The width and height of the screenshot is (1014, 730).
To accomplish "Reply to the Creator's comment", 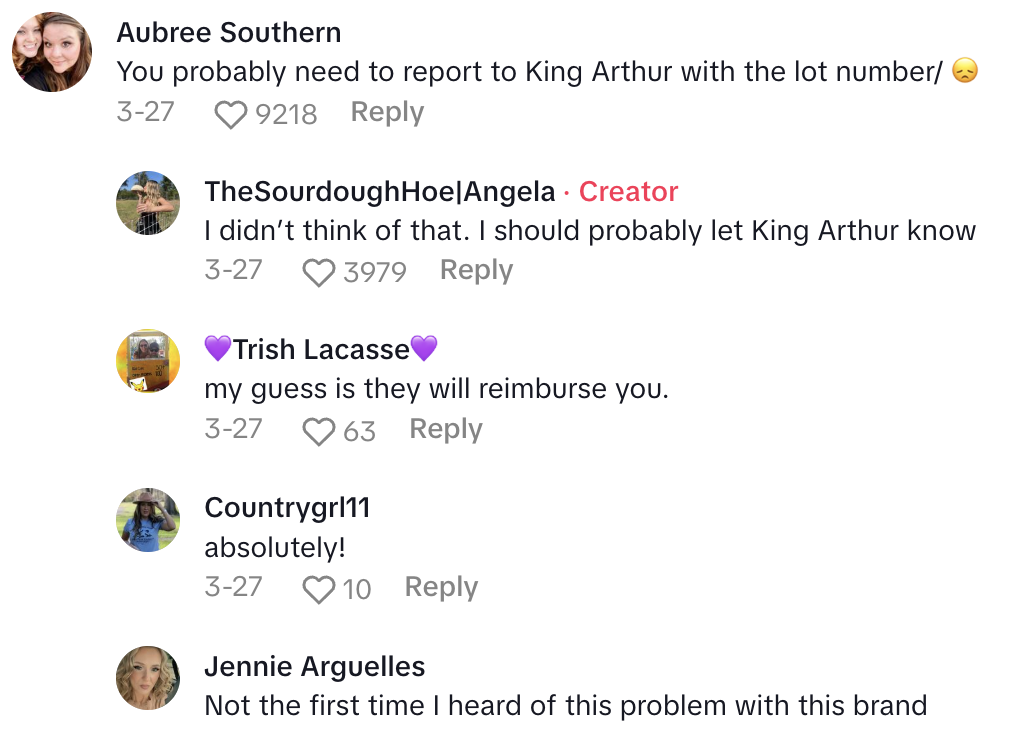I will click(x=476, y=270).
